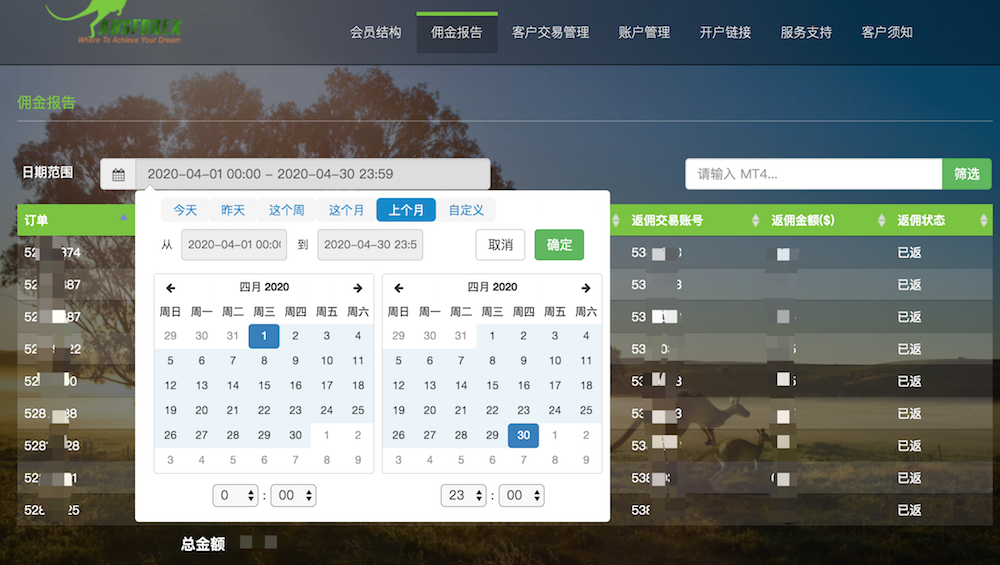Click the 取消 button
Viewport: 1000px width, 565px height.
[500, 245]
